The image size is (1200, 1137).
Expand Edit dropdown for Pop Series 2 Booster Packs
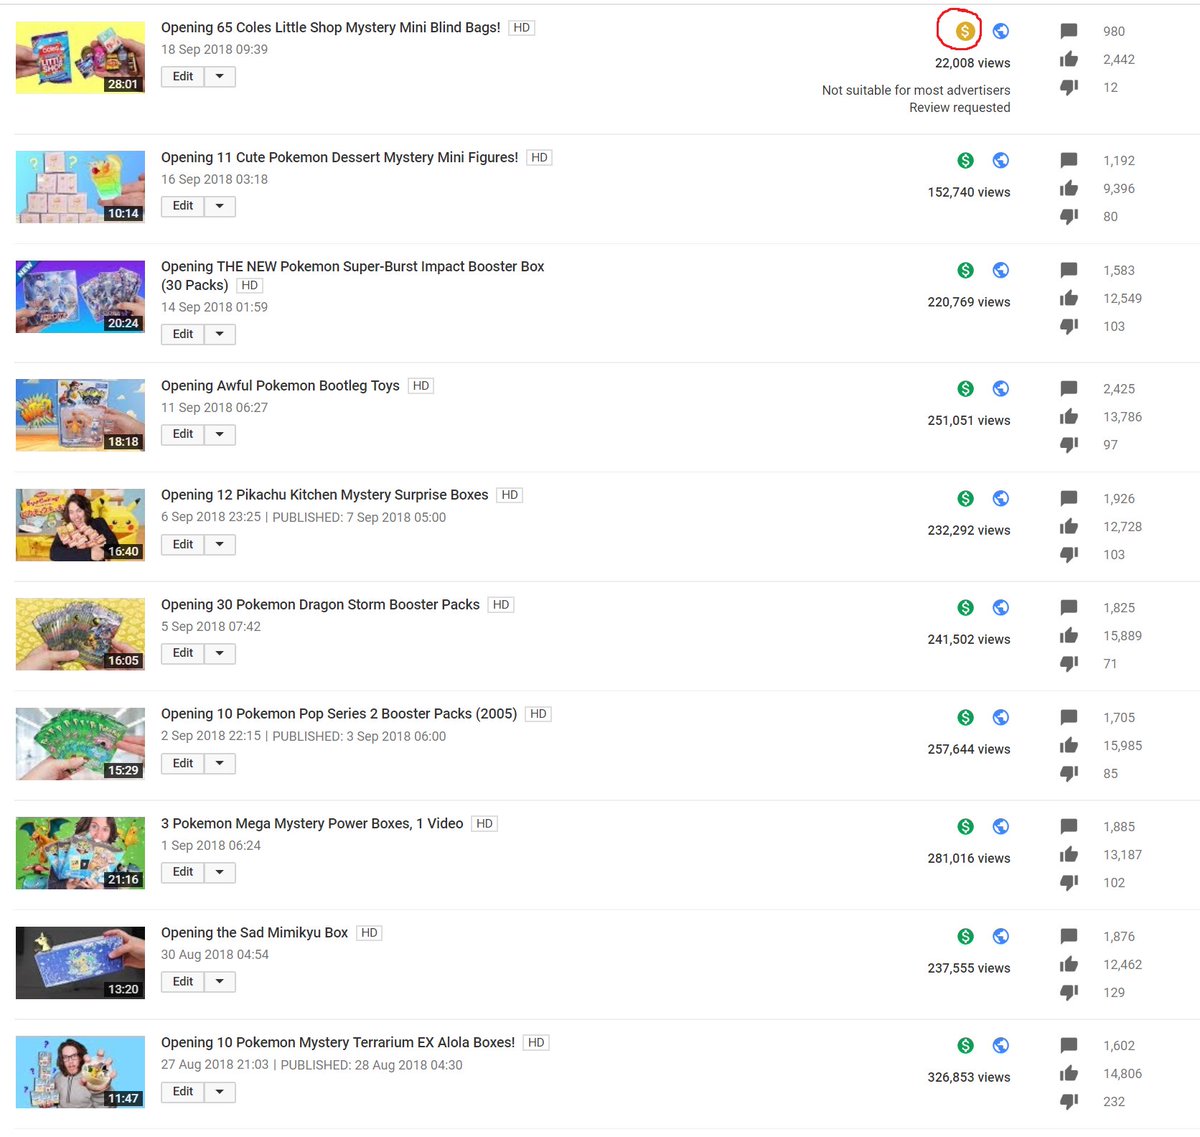coord(220,763)
